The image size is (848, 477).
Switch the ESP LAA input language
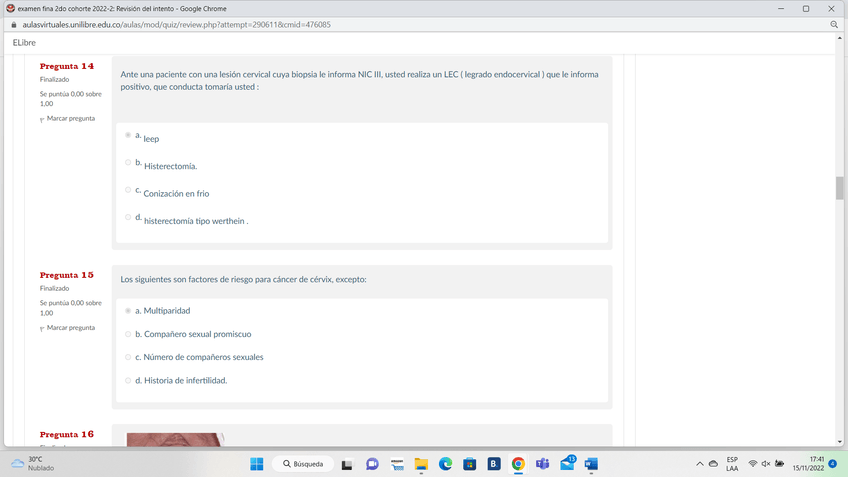point(732,464)
